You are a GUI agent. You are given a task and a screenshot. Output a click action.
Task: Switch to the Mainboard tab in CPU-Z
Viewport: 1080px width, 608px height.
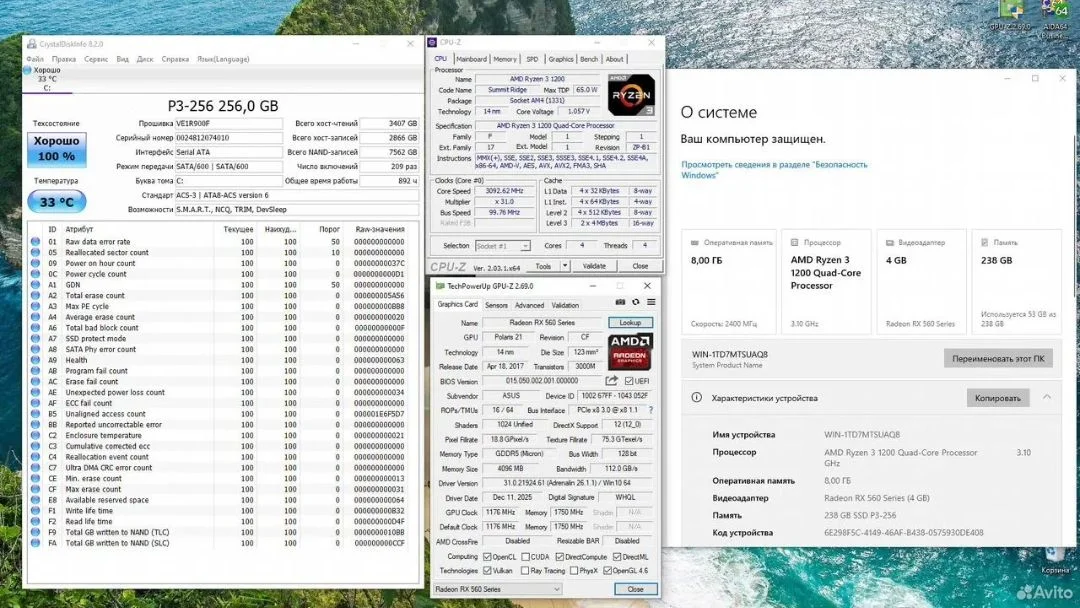pos(471,59)
